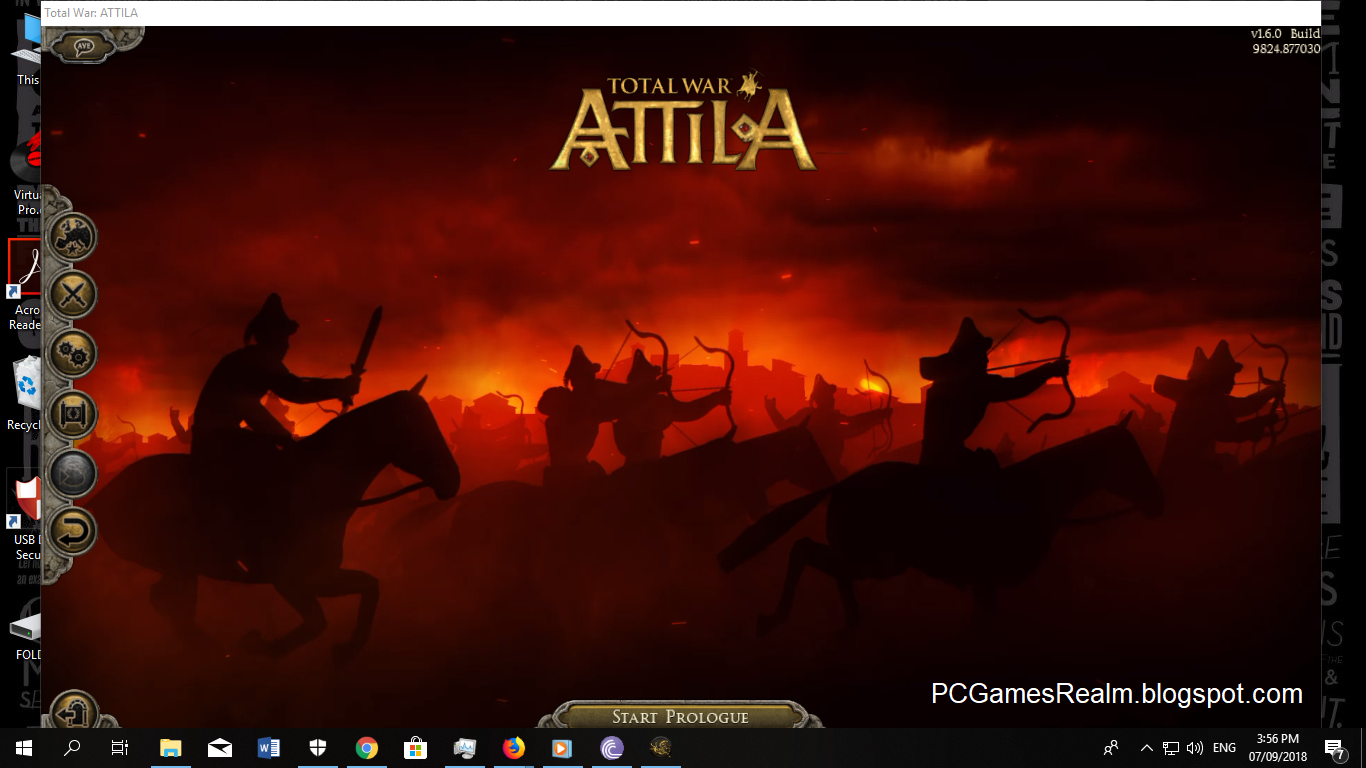The height and width of the screenshot is (768, 1366).
Task: Open File Explorer from the taskbar
Action: point(171,748)
